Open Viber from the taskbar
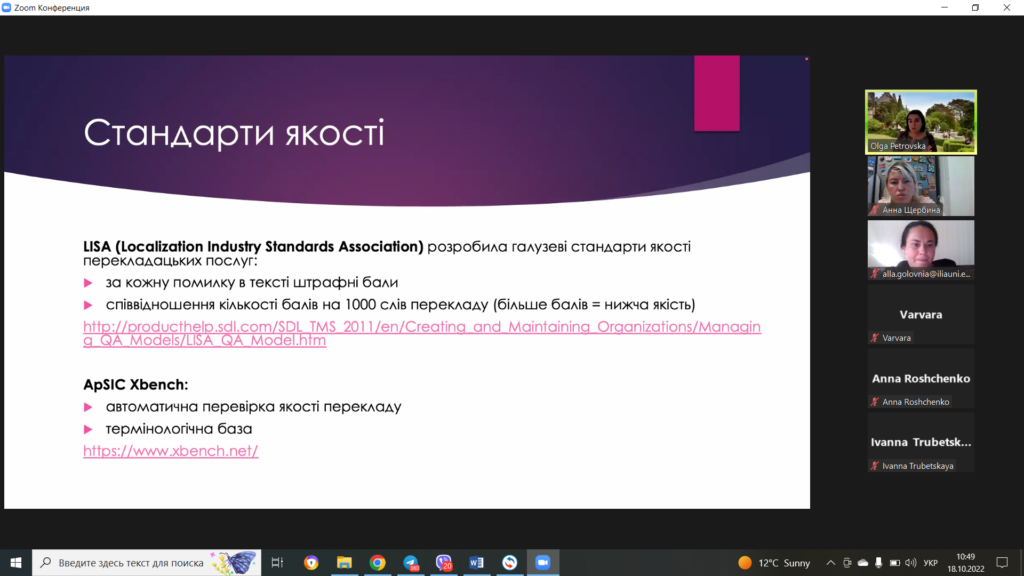The image size is (1024, 576). tap(443, 563)
